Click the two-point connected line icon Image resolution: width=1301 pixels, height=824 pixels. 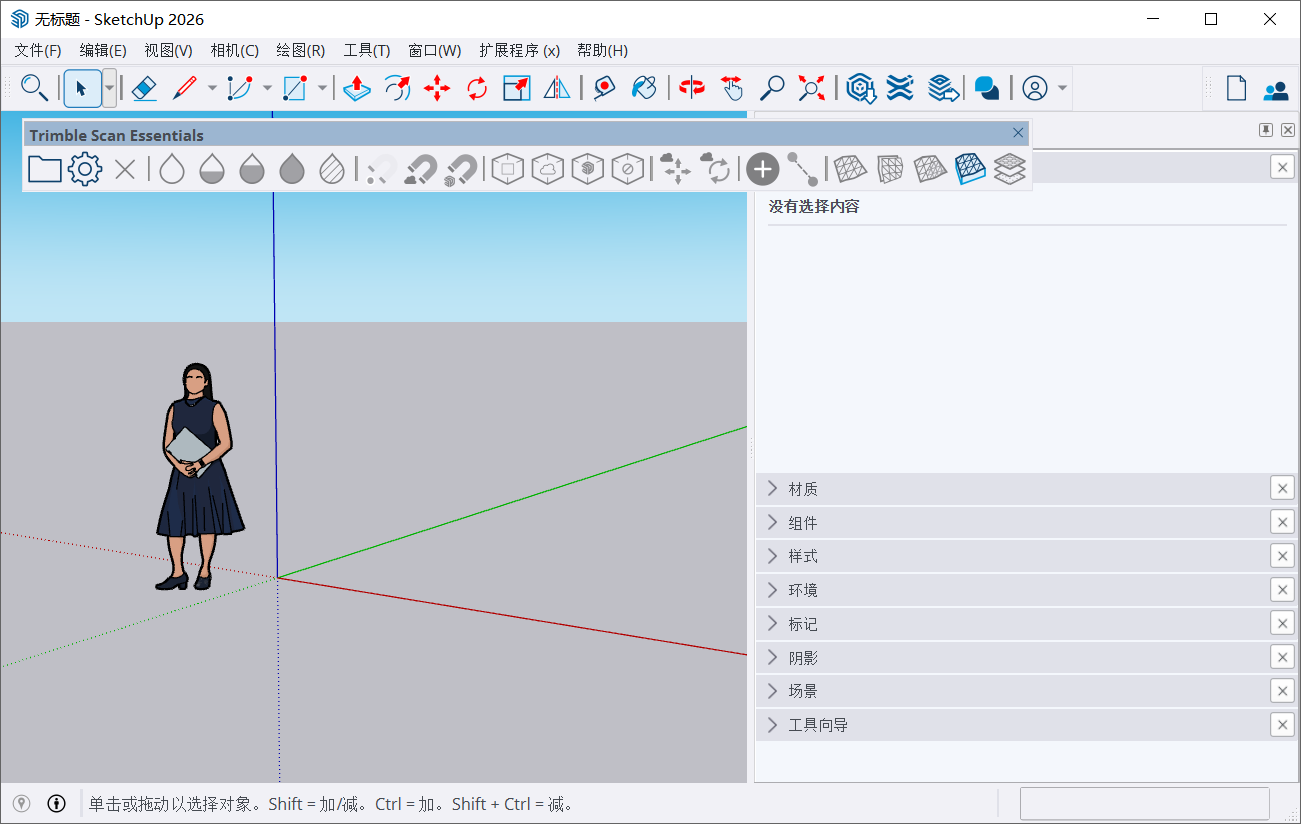pos(803,169)
